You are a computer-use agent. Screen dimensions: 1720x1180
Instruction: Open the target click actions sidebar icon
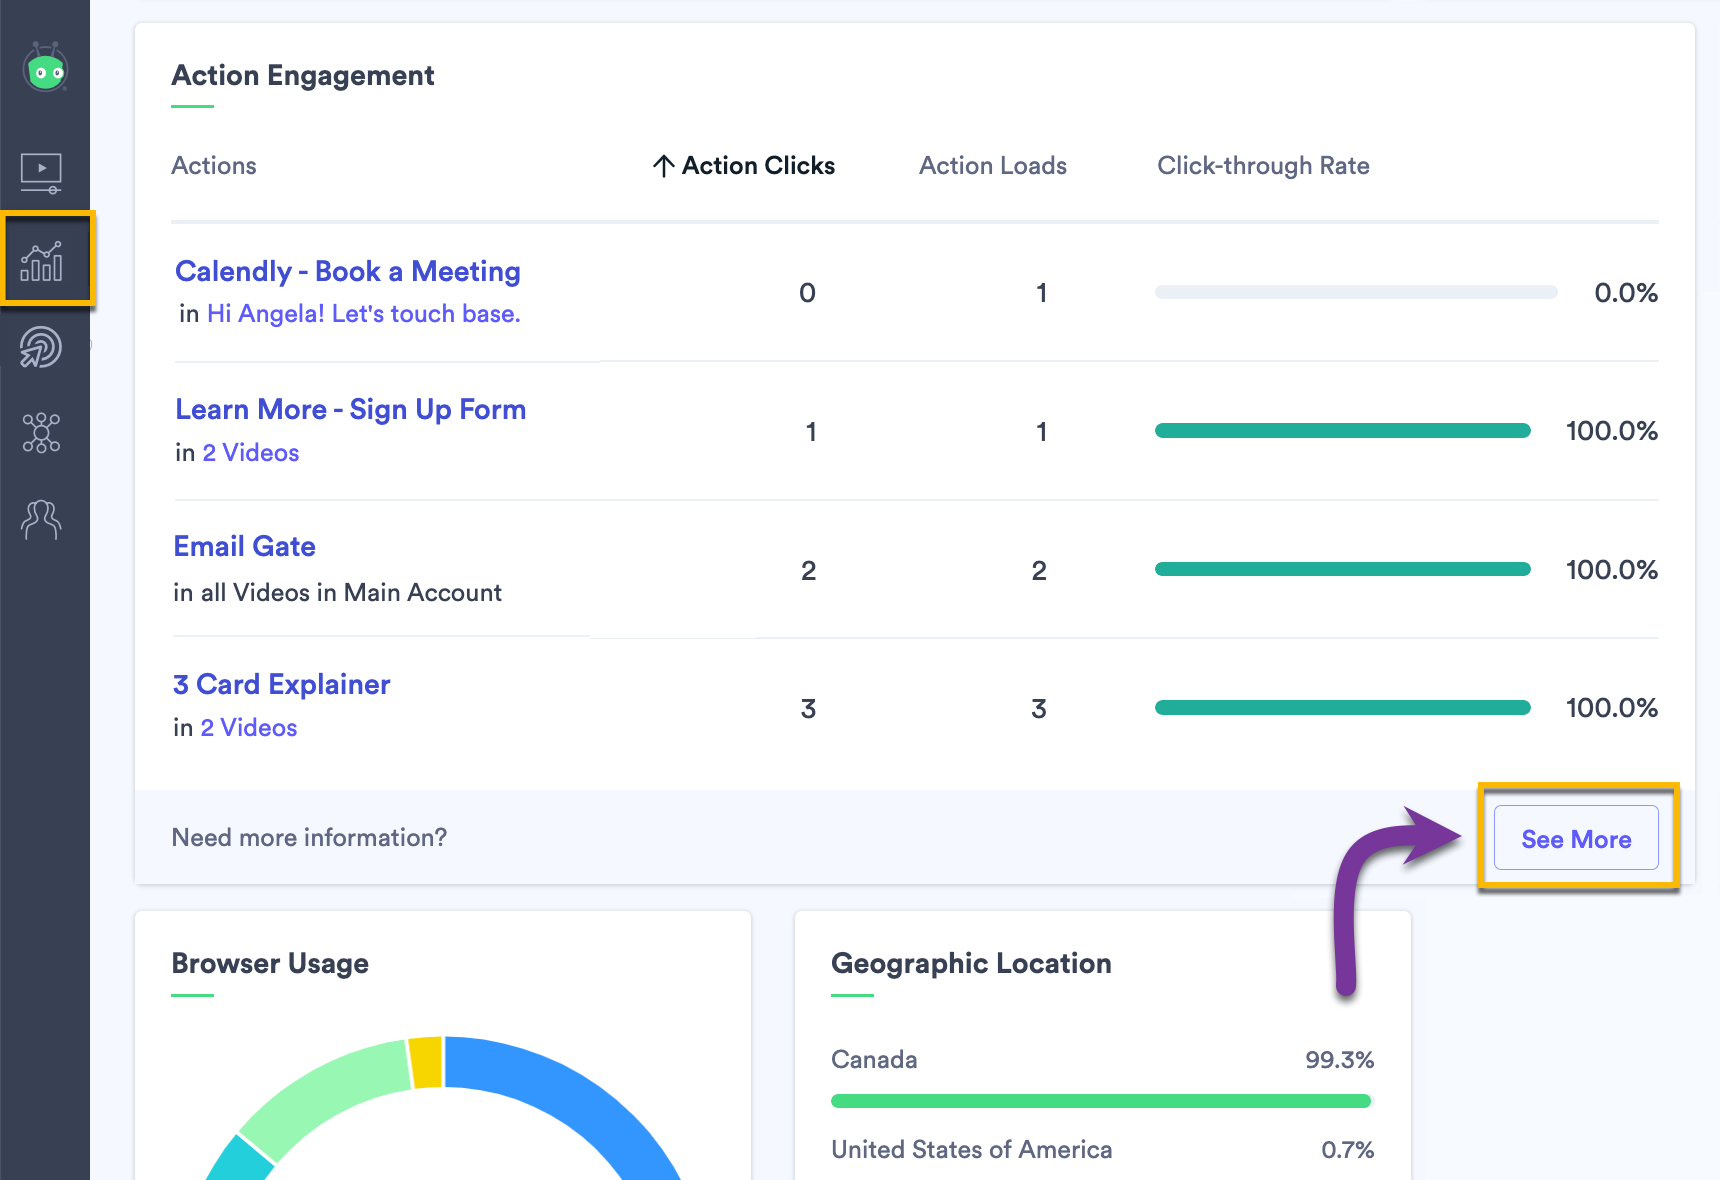pyautogui.click(x=41, y=348)
